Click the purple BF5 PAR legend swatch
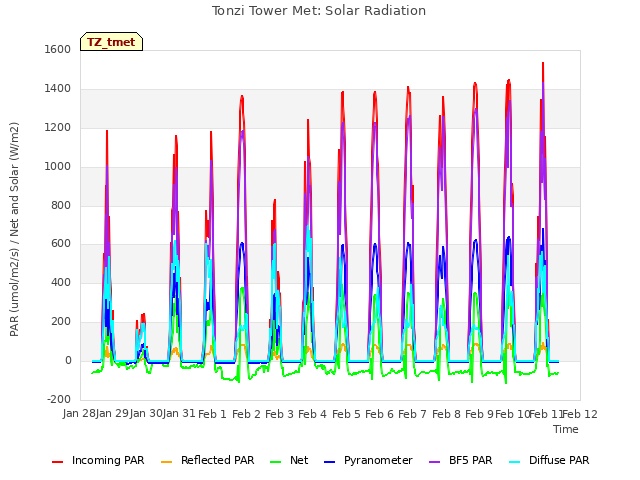Viewport: 640px width, 480px height. click(435, 462)
